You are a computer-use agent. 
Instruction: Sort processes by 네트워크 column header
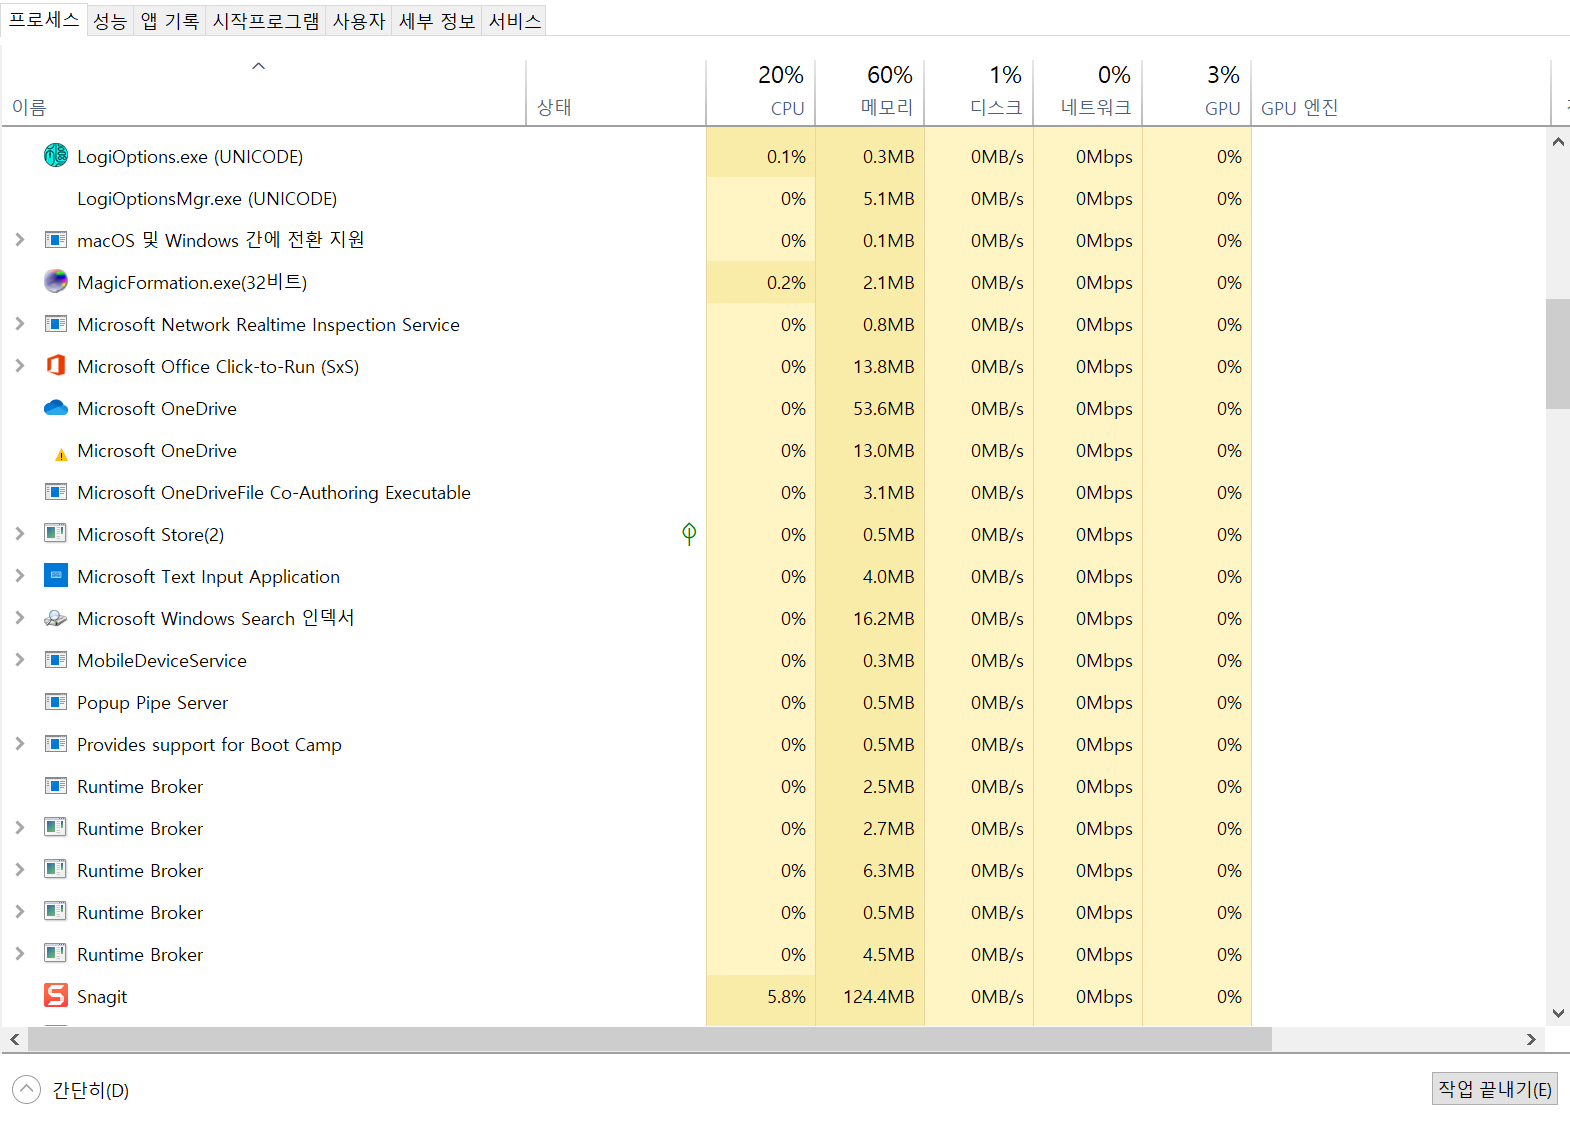pyautogui.click(x=1088, y=92)
